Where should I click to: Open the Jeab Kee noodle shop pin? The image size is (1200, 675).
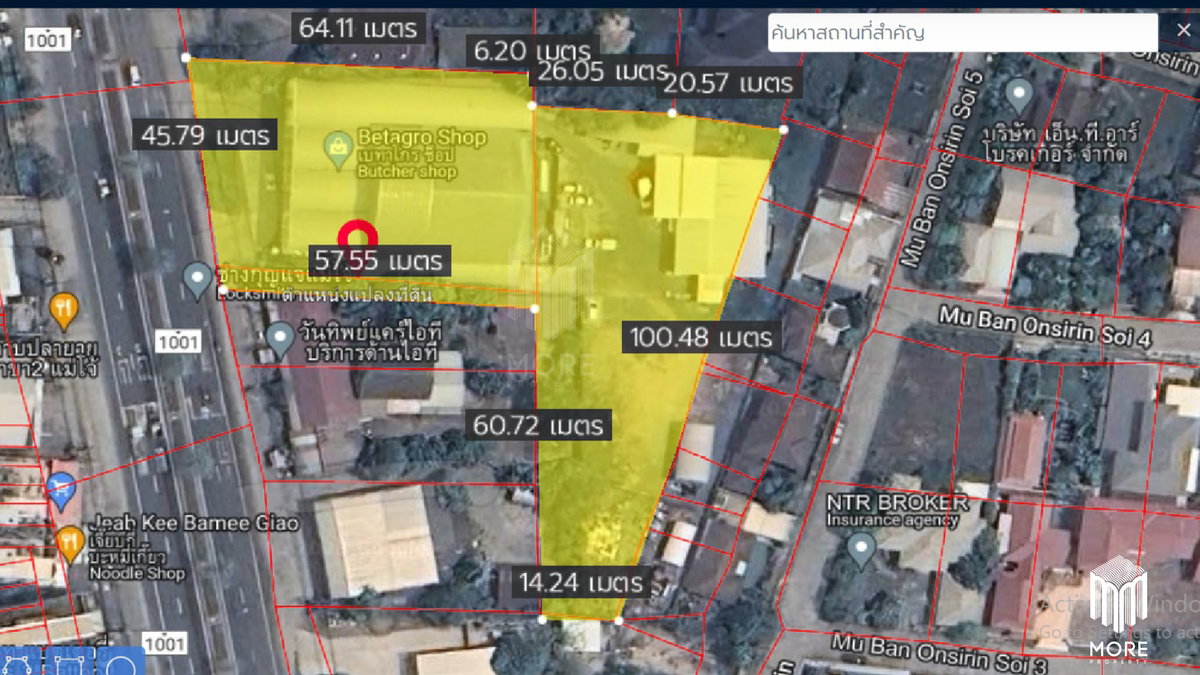tap(70, 544)
